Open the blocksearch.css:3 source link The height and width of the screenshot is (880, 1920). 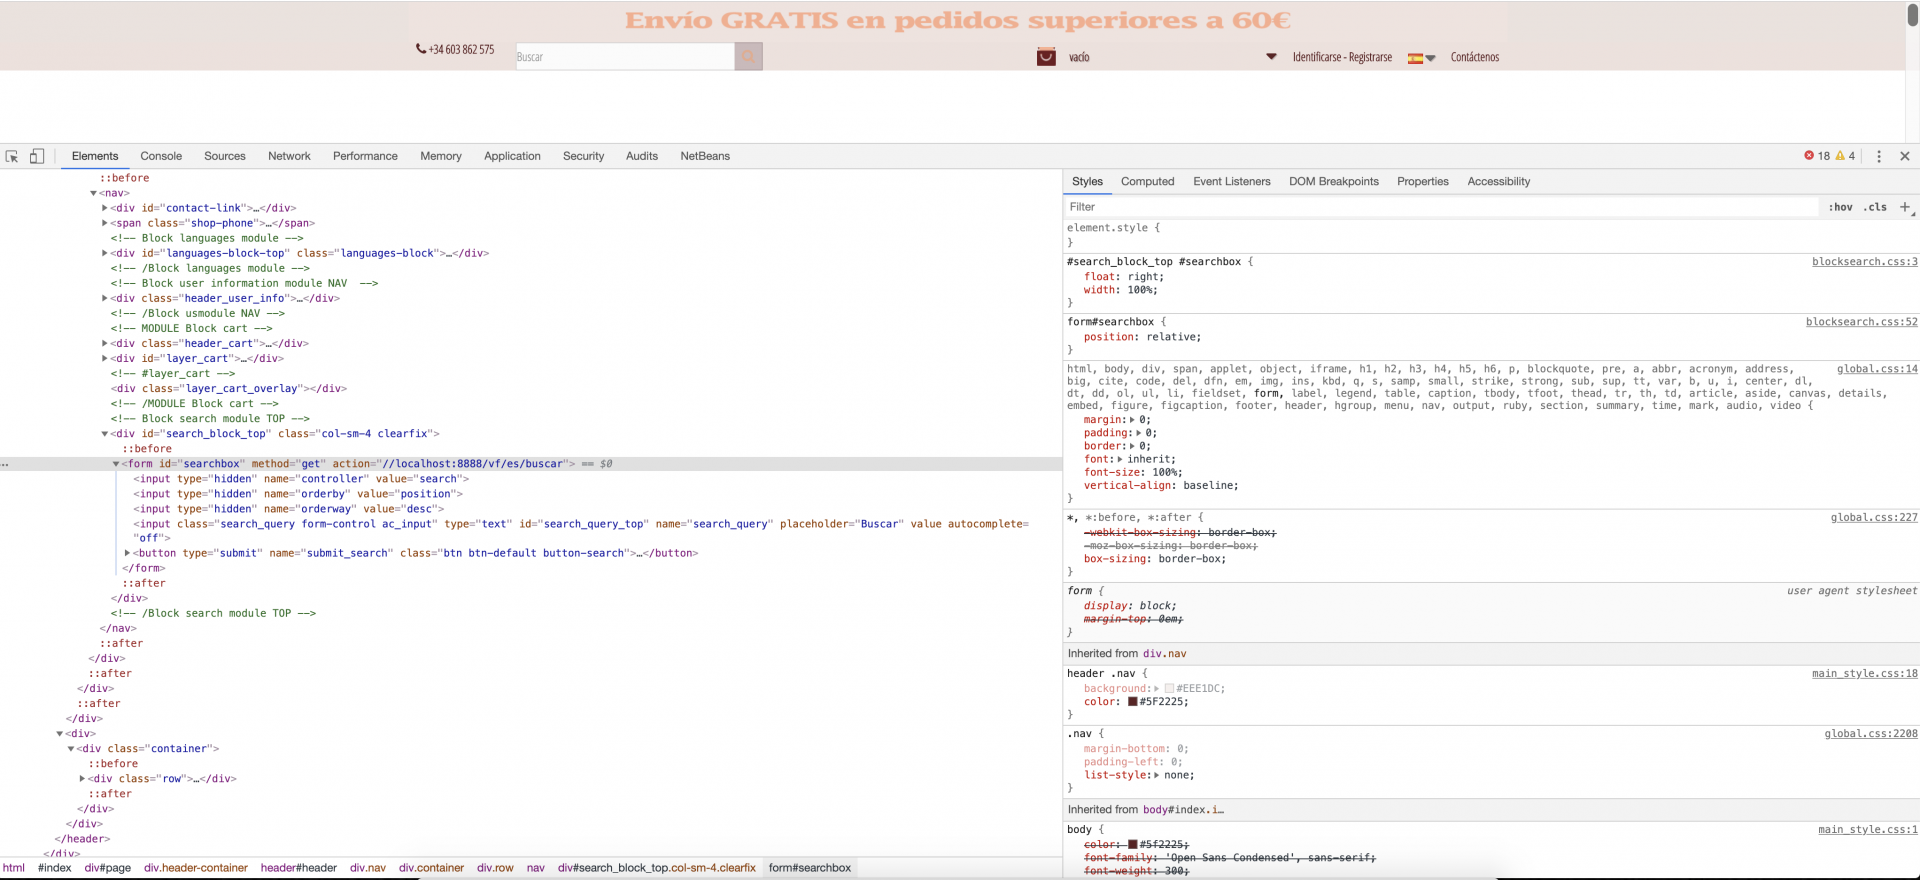(1865, 262)
